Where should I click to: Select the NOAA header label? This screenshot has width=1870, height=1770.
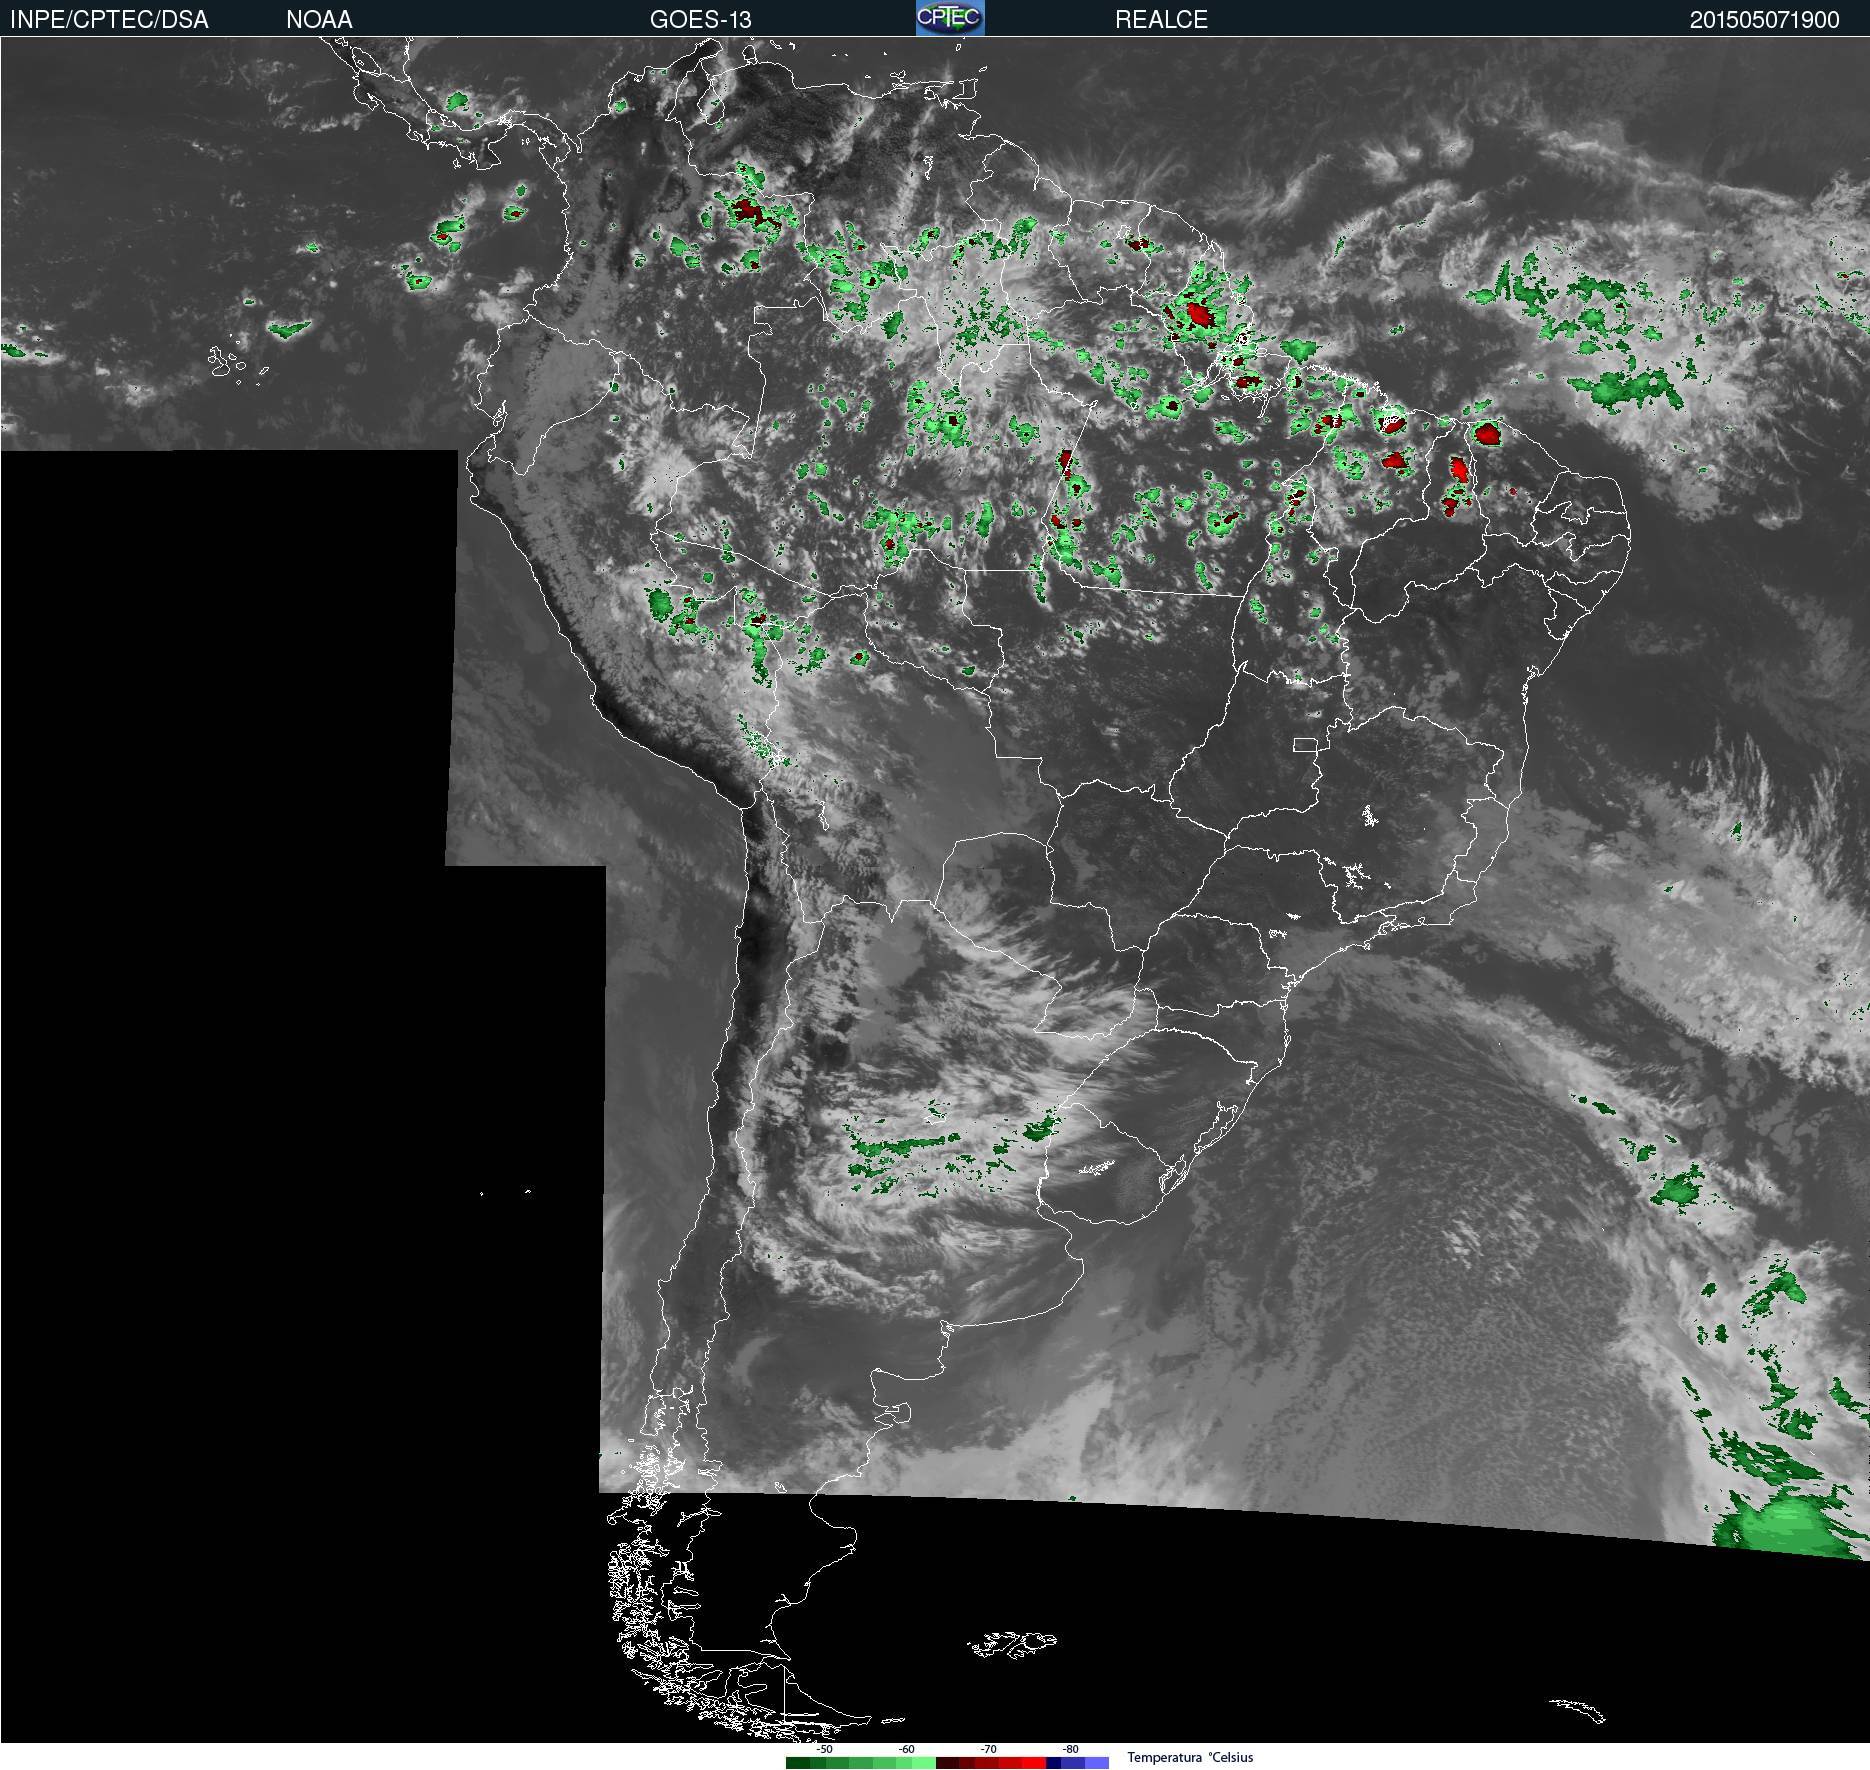point(319,20)
